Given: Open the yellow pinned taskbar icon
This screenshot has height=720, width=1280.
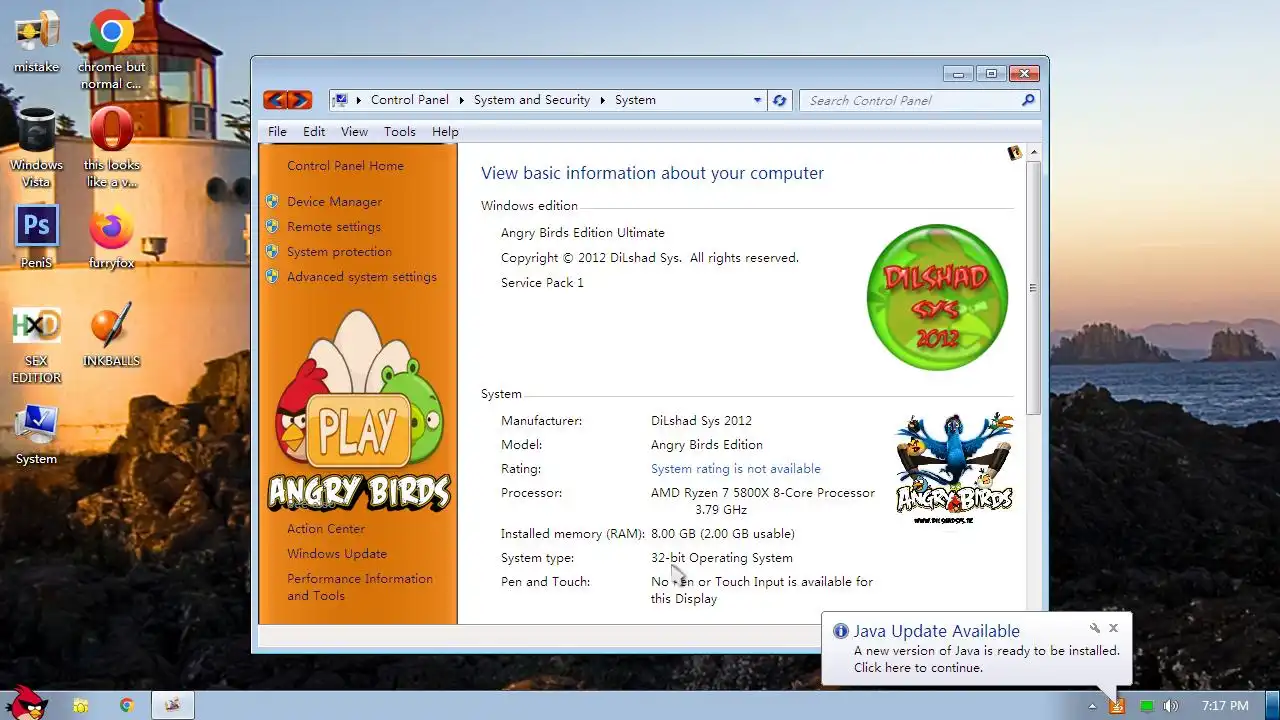Looking at the screenshot, I should pyautogui.click(x=81, y=705).
